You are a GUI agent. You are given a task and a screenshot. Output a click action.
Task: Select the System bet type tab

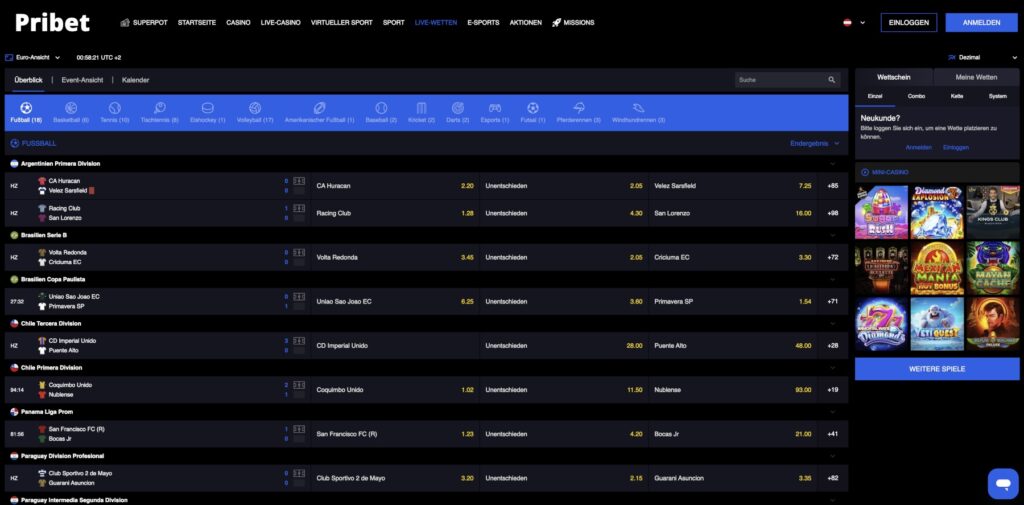tap(997, 96)
